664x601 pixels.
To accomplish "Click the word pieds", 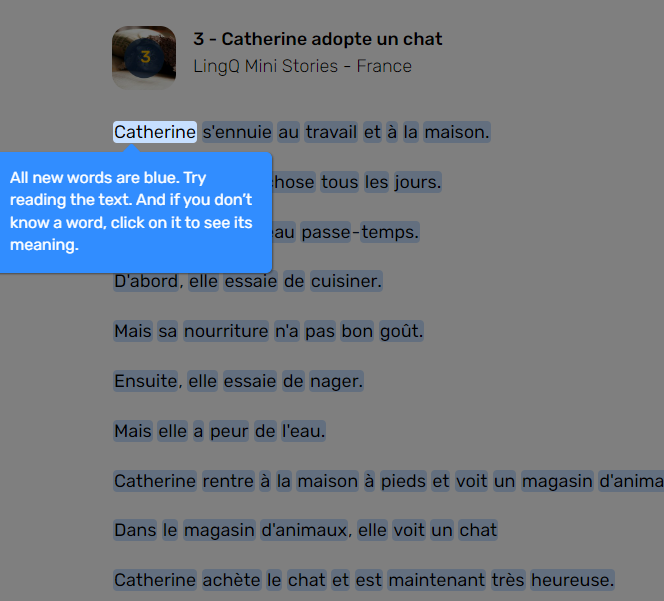I will (403, 481).
